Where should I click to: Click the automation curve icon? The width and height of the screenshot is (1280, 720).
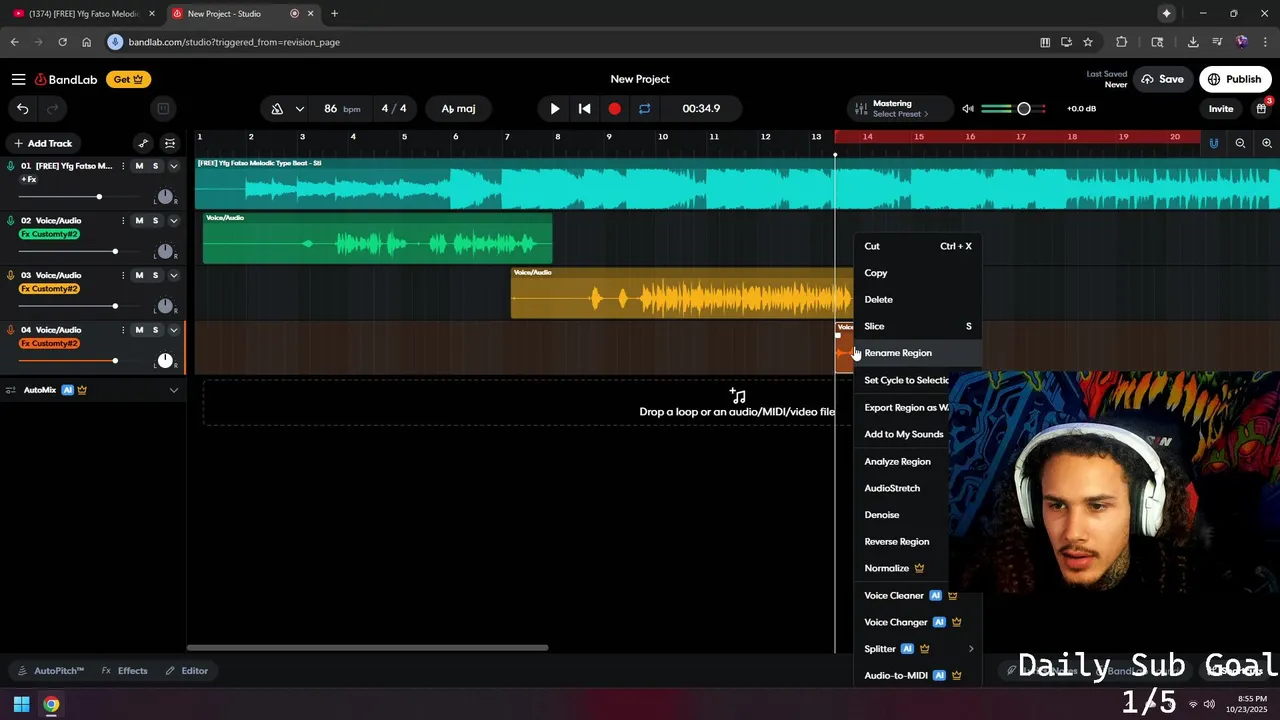(143, 143)
